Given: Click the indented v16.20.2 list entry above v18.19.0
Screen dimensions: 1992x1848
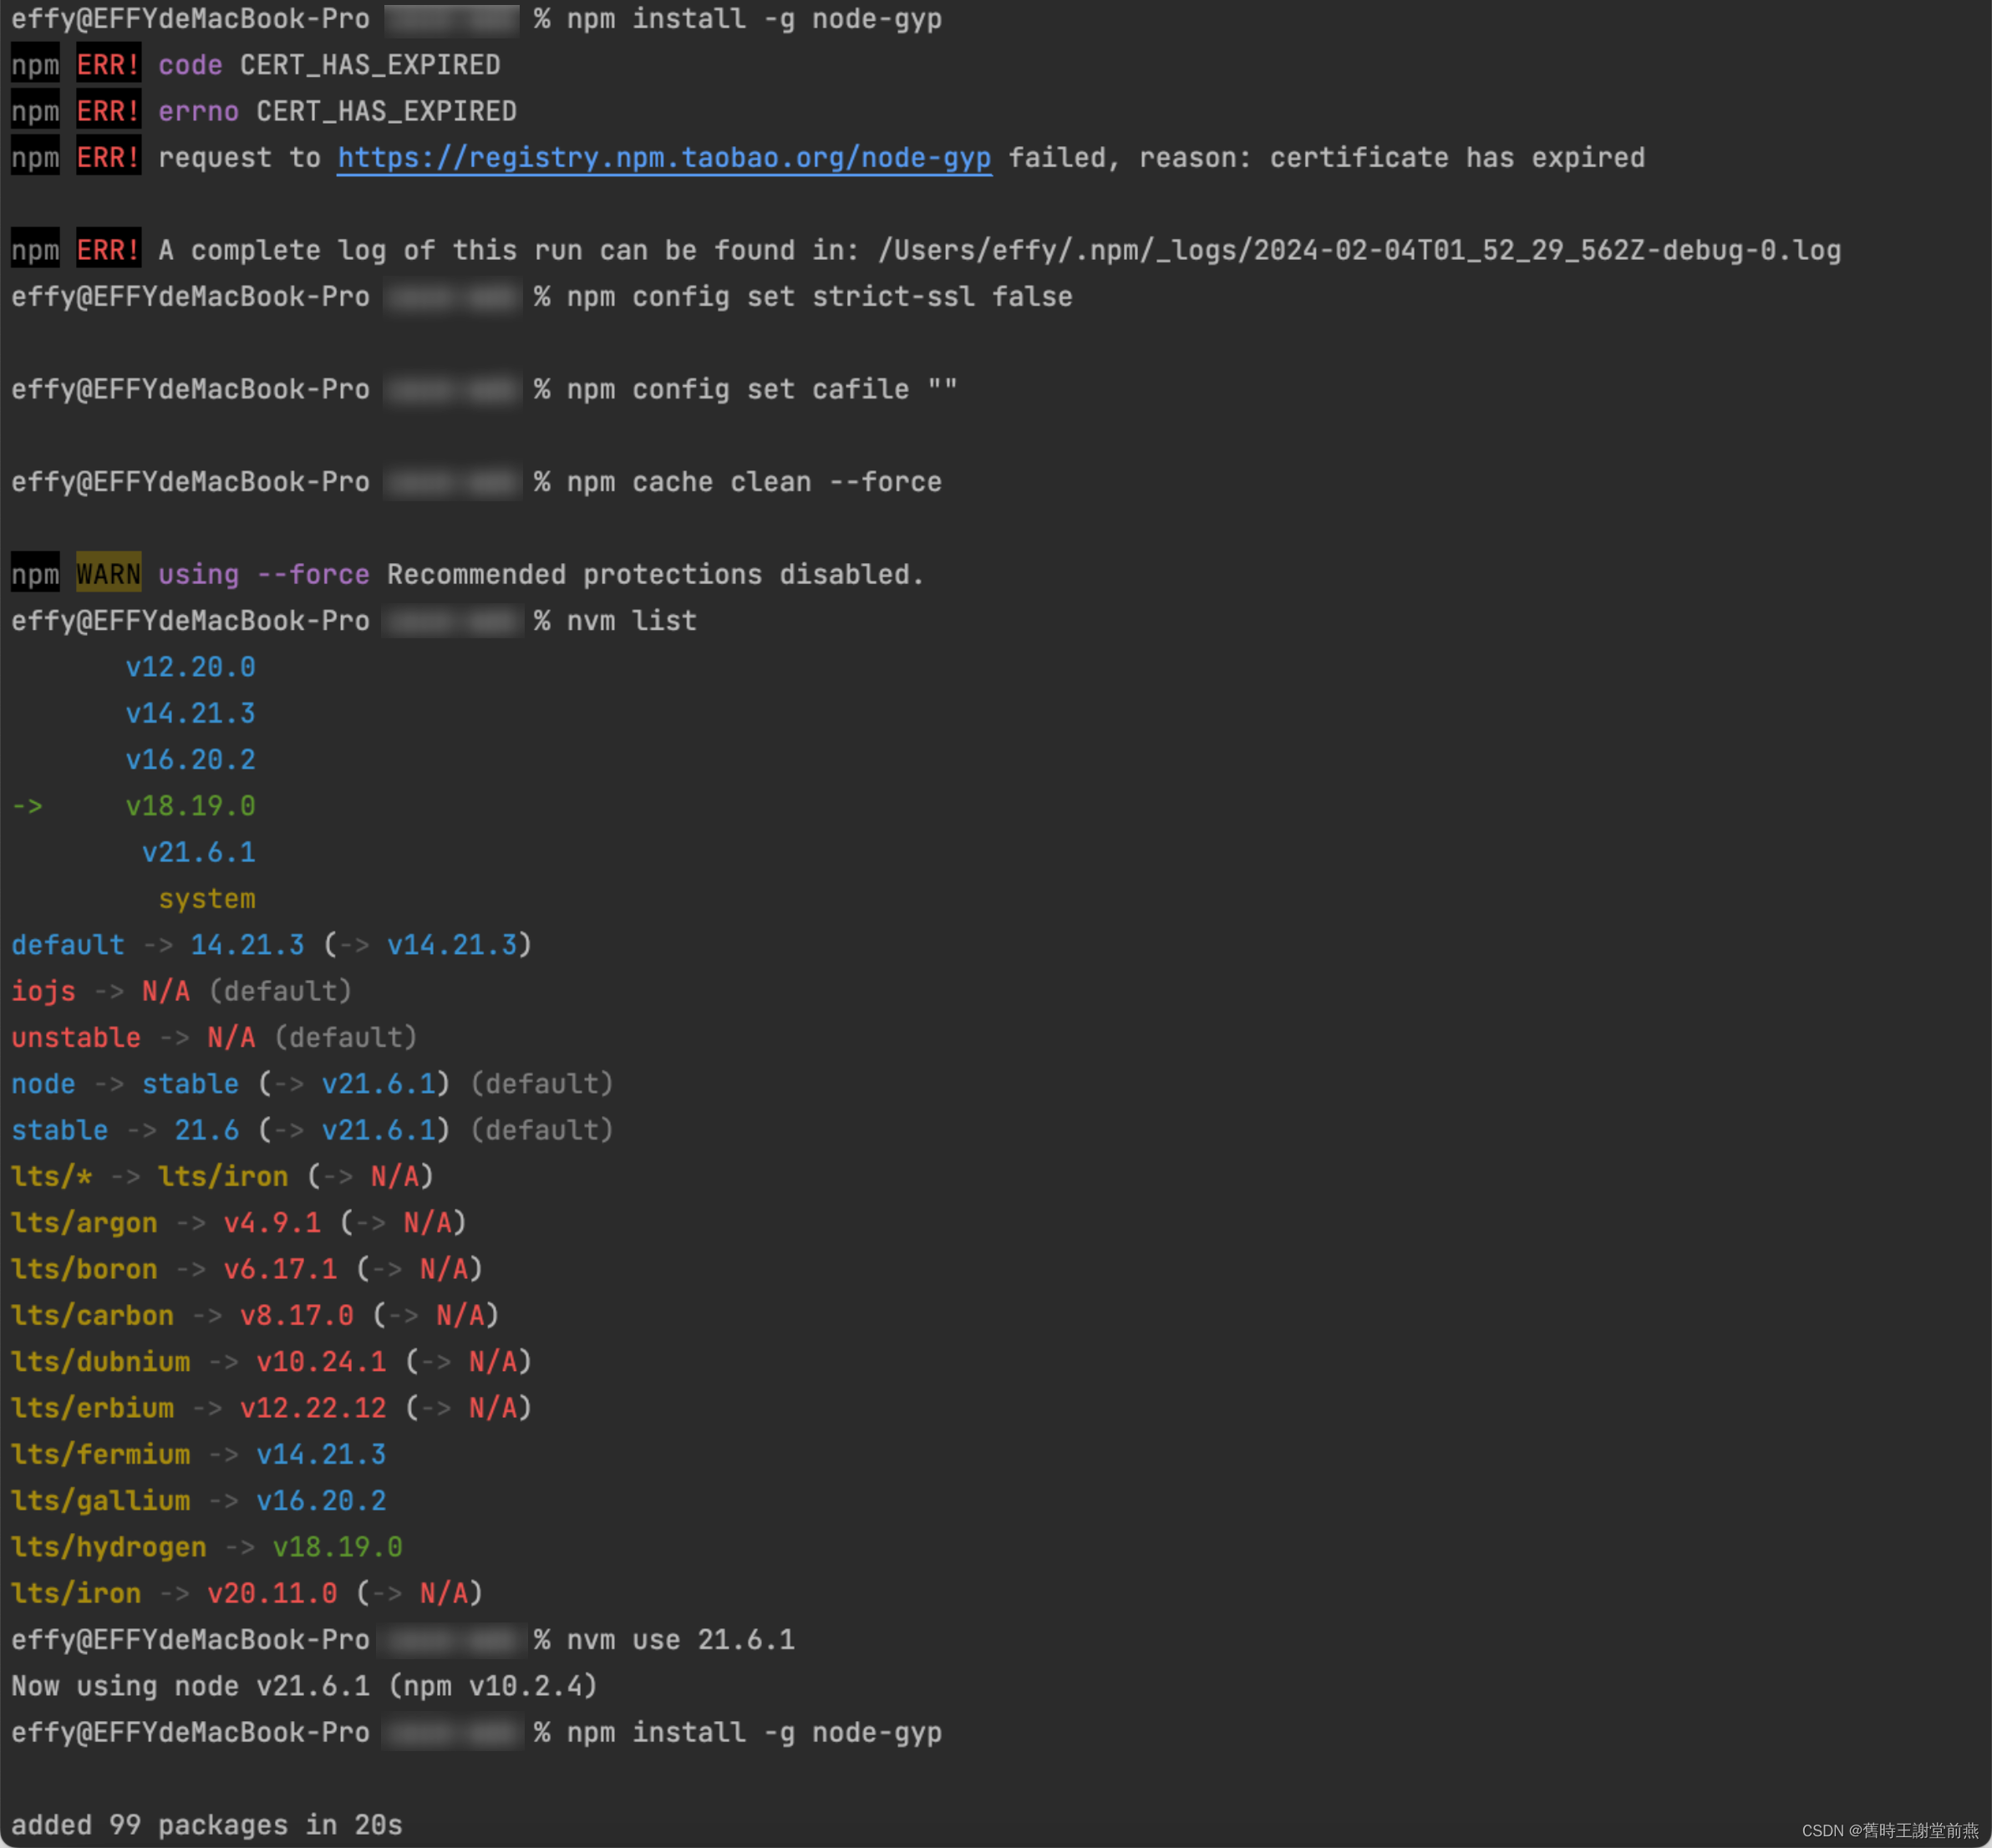Looking at the screenshot, I should pos(190,760).
